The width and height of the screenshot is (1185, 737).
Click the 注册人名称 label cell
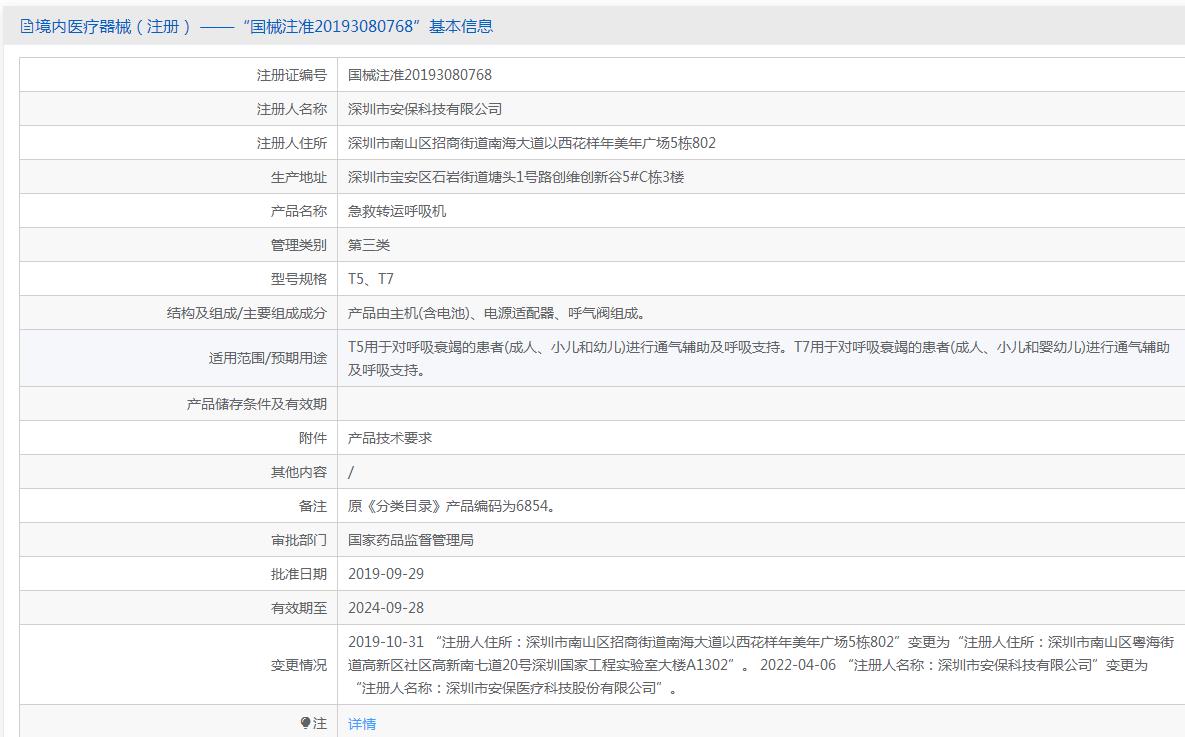coord(178,109)
